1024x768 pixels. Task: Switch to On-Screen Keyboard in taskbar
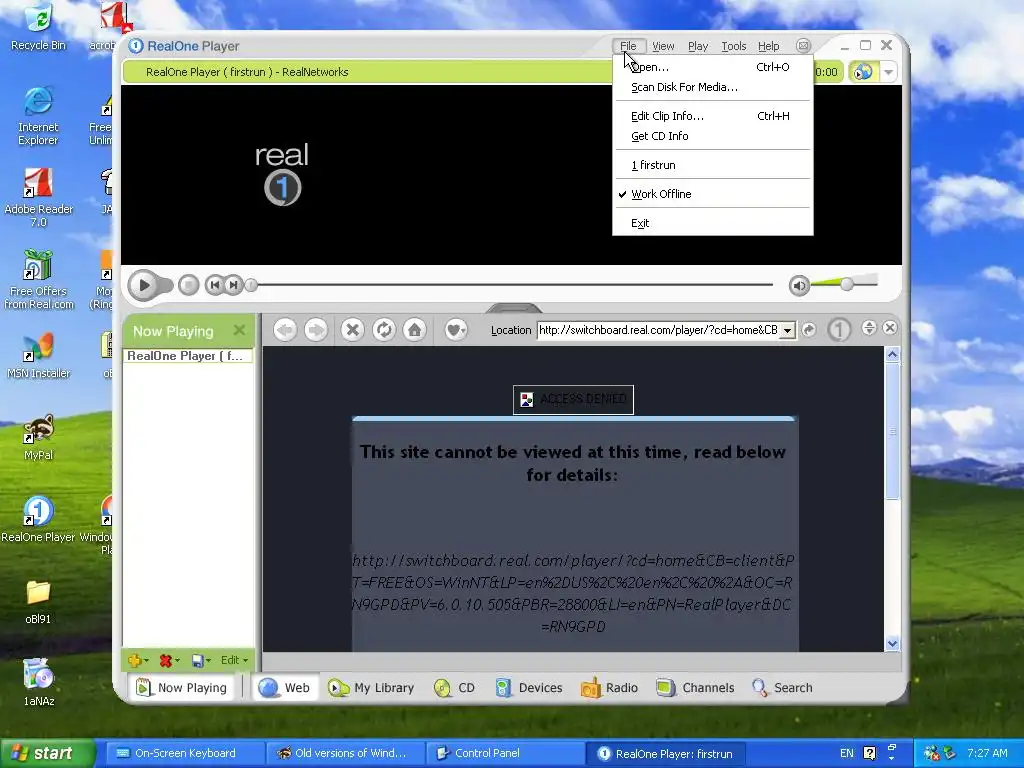tap(183, 753)
